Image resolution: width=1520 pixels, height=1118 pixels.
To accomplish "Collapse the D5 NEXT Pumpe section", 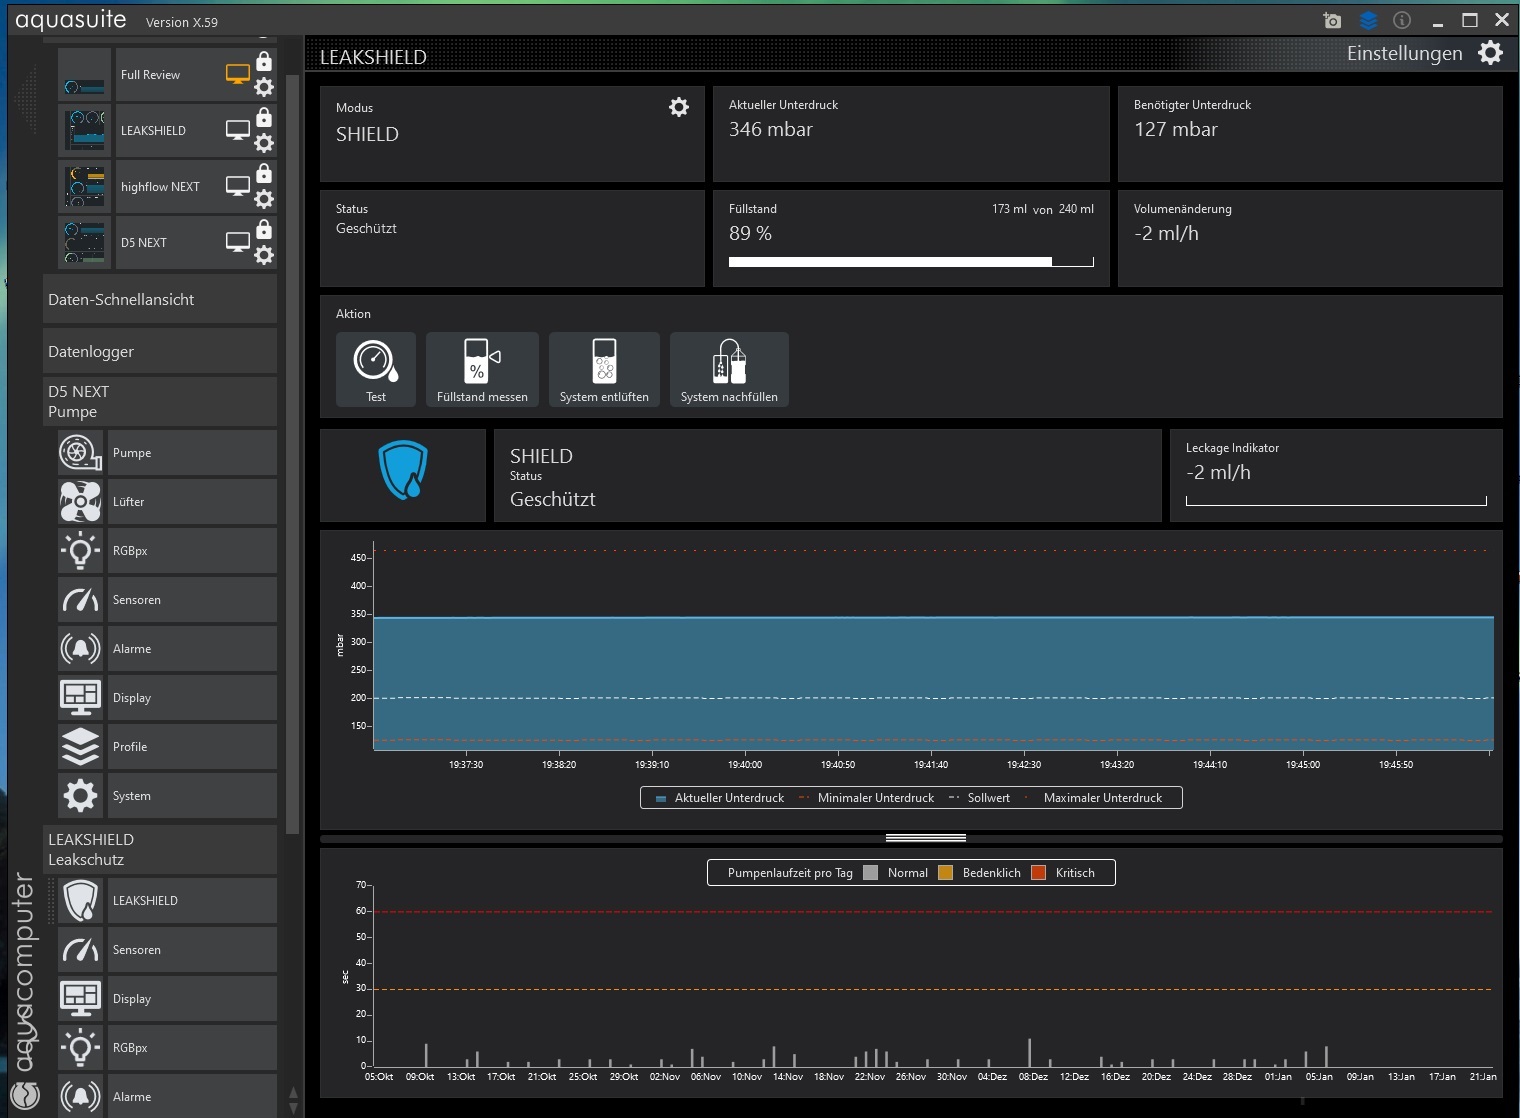I will (x=160, y=401).
